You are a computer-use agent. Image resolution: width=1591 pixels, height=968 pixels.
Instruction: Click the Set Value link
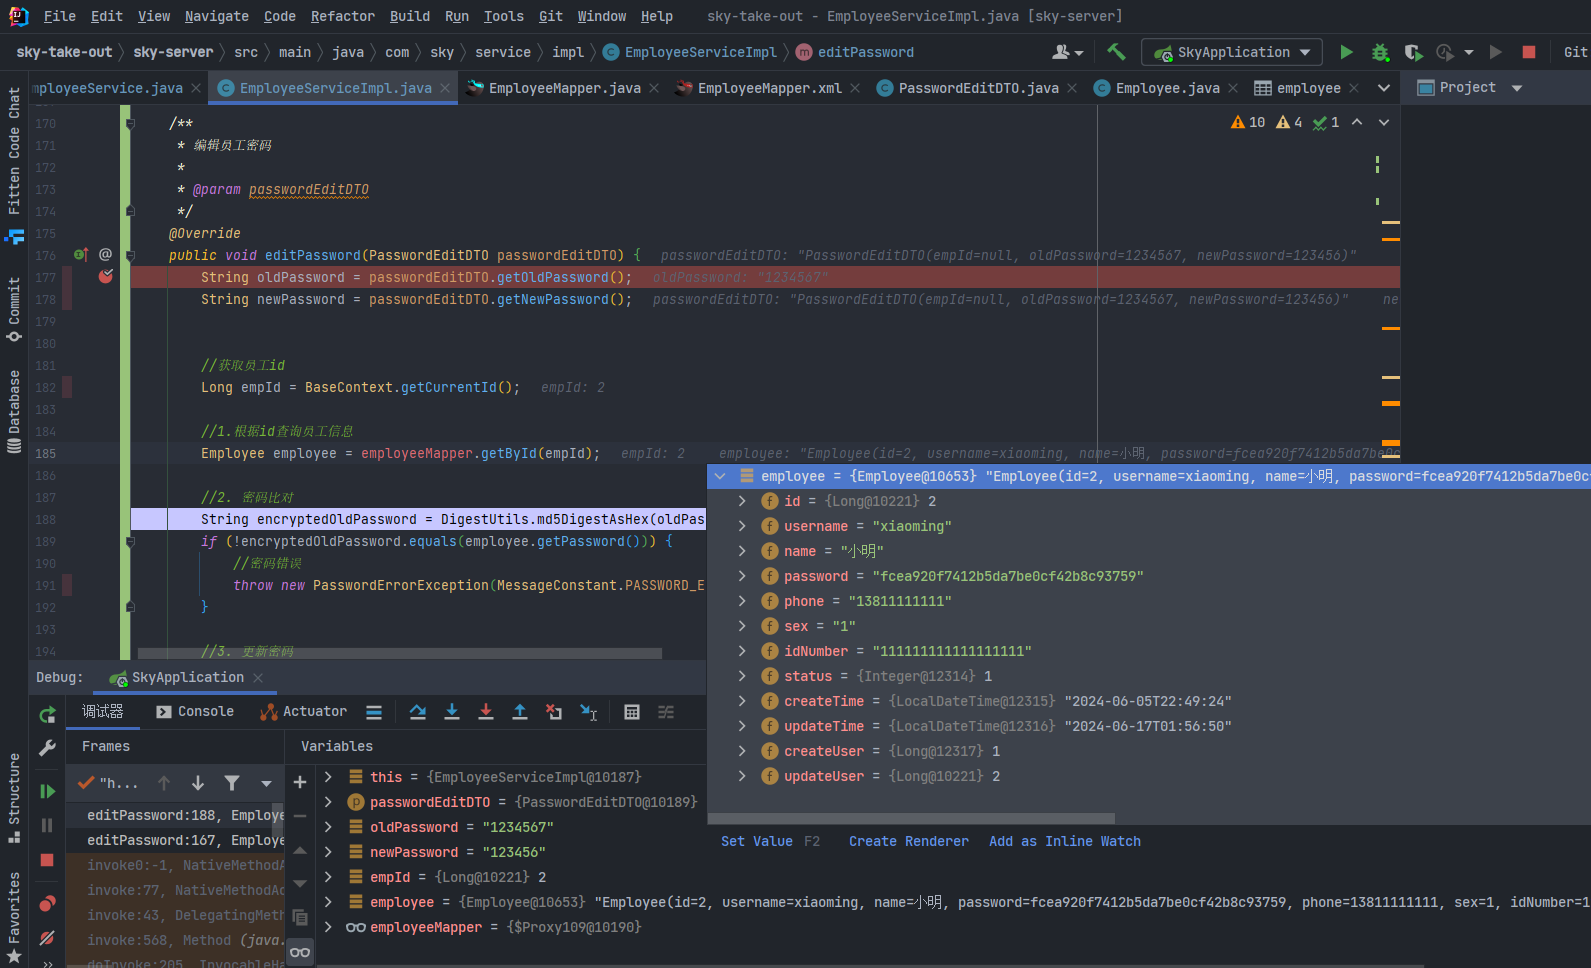757,841
